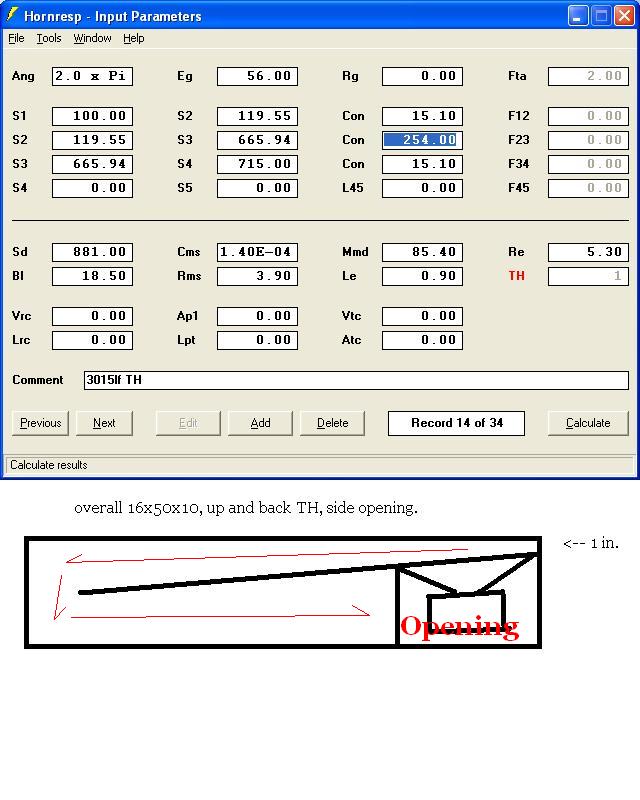Click the S3 field in the second column
Viewport: 640px width, 800px height.
[x=257, y=140]
